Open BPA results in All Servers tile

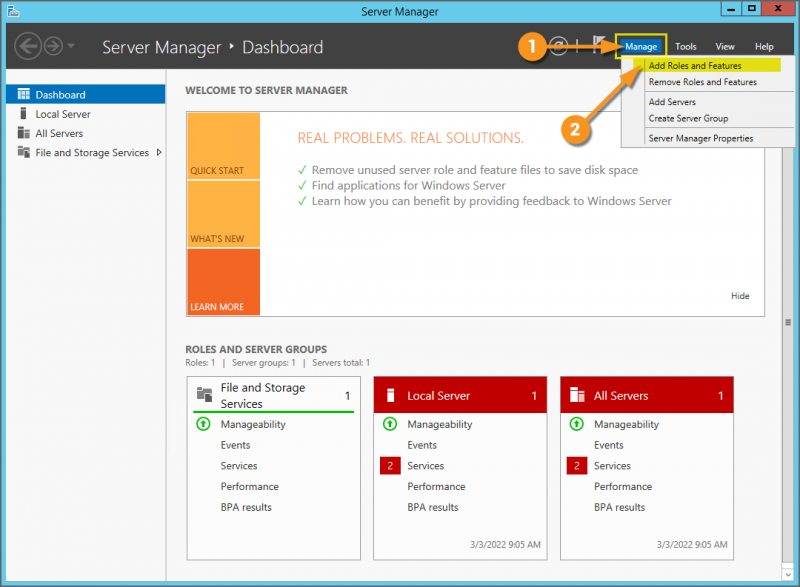tap(619, 507)
